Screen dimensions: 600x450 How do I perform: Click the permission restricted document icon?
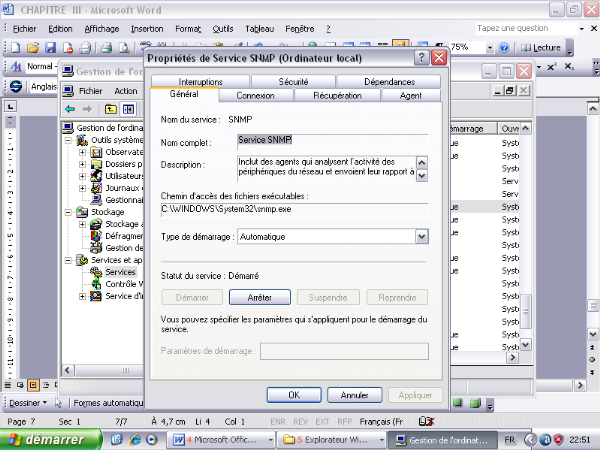pyautogui.click(x=68, y=48)
